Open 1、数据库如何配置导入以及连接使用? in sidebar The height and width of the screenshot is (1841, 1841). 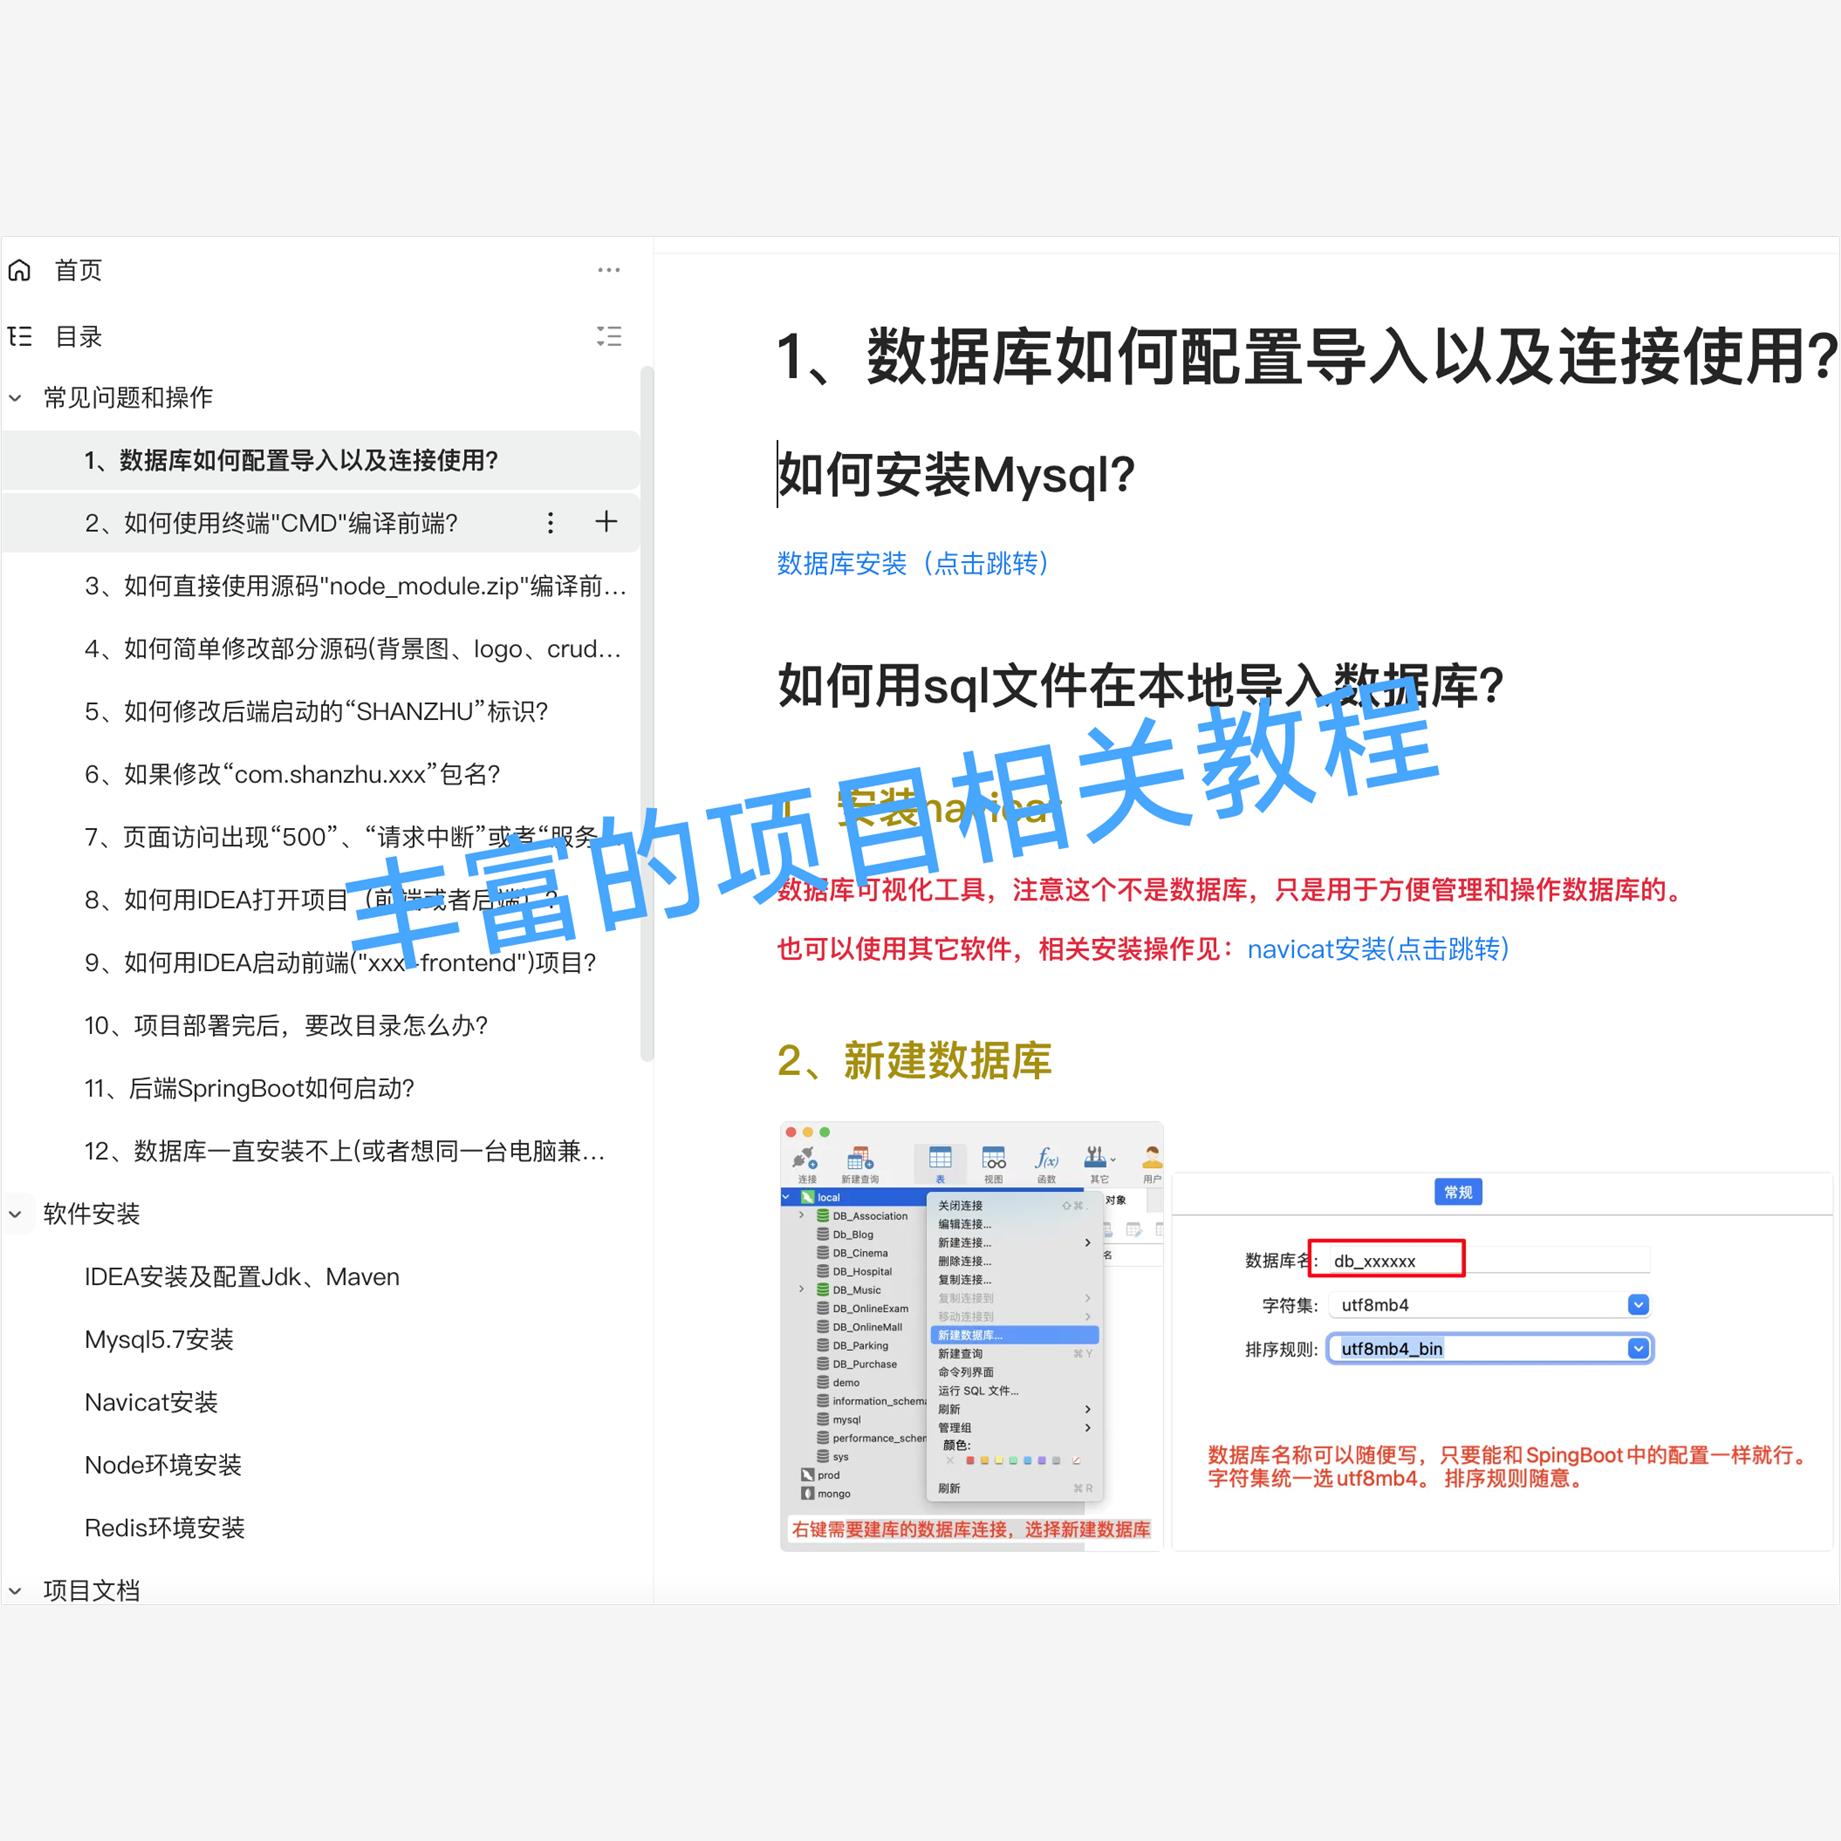(321, 460)
